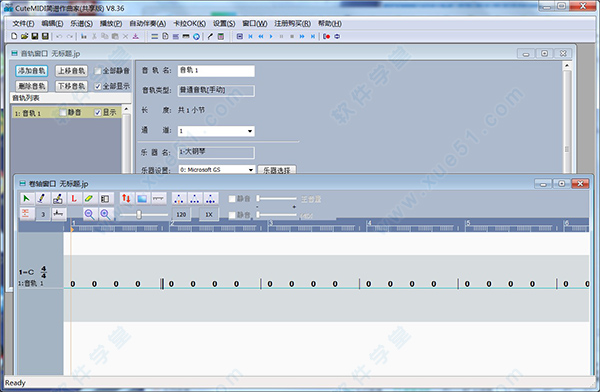Open the 通道 channel dropdown
The width and height of the screenshot is (600, 392).
tap(216, 131)
